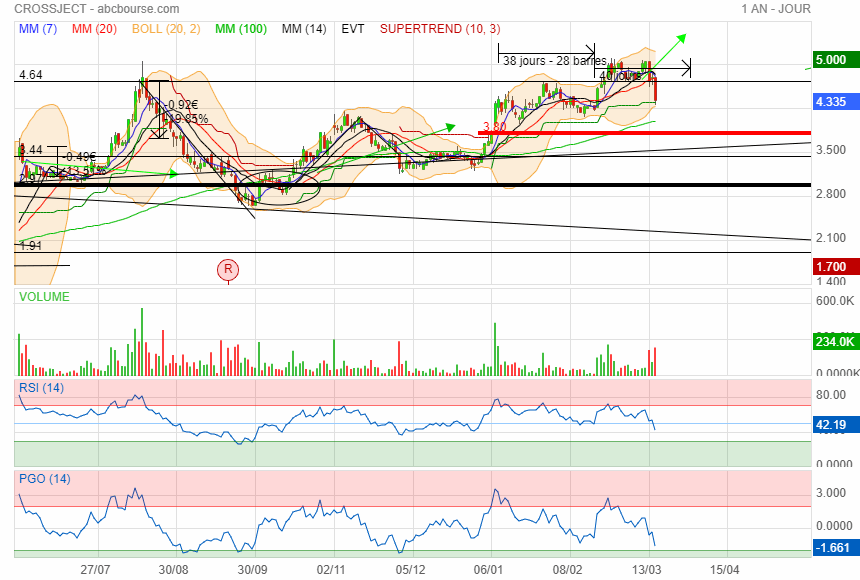Click the -1.661 PGO value tag
The image size is (860, 580).
[x=834, y=548]
